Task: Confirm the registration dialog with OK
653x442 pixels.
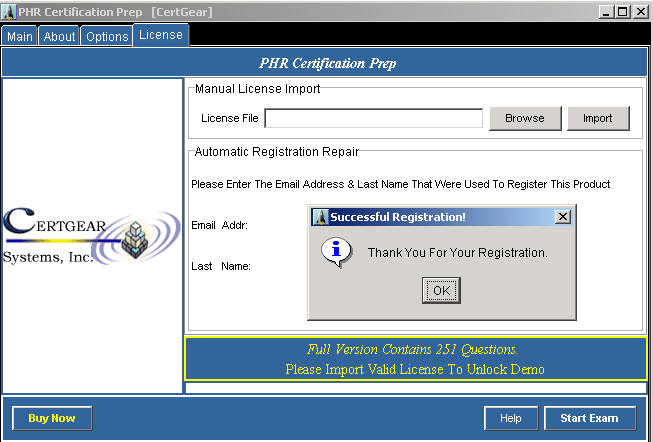Action: coord(441,290)
